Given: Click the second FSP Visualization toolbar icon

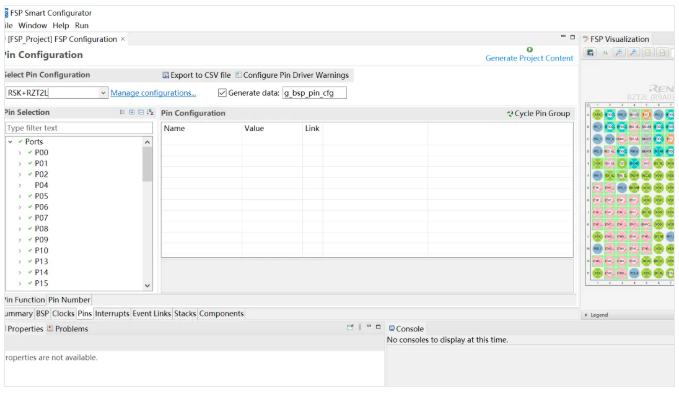Looking at the screenshot, I should (605, 53).
